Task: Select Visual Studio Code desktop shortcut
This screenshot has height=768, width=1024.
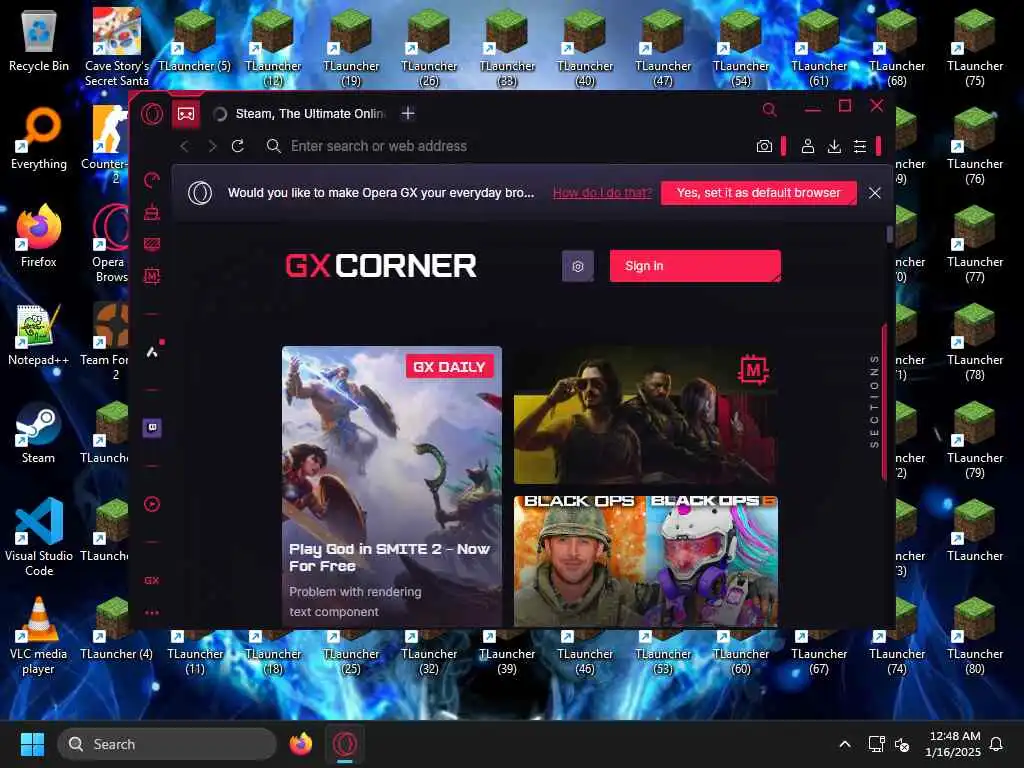Action: point(39,537)
